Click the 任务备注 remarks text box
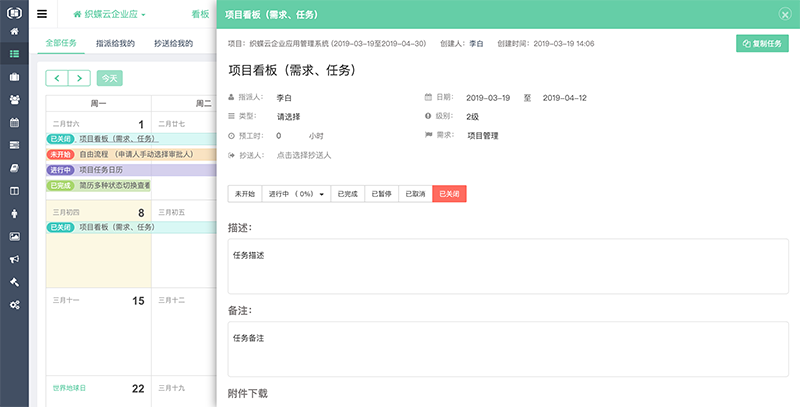 [x=508, y=349]
